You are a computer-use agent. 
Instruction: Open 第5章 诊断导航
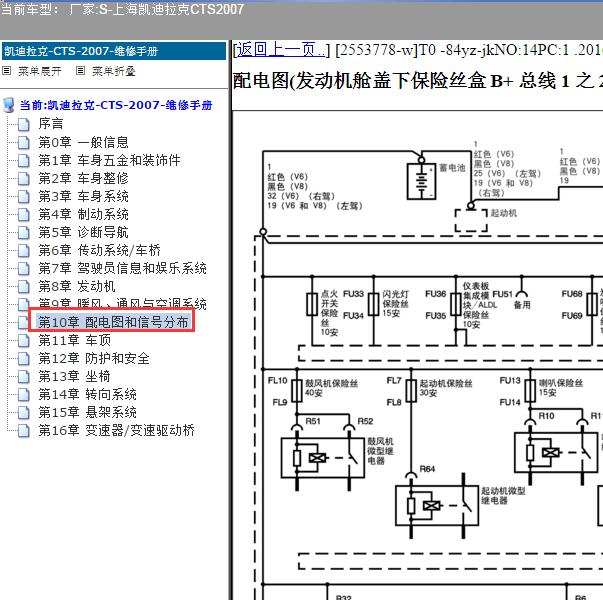(83, 232)
